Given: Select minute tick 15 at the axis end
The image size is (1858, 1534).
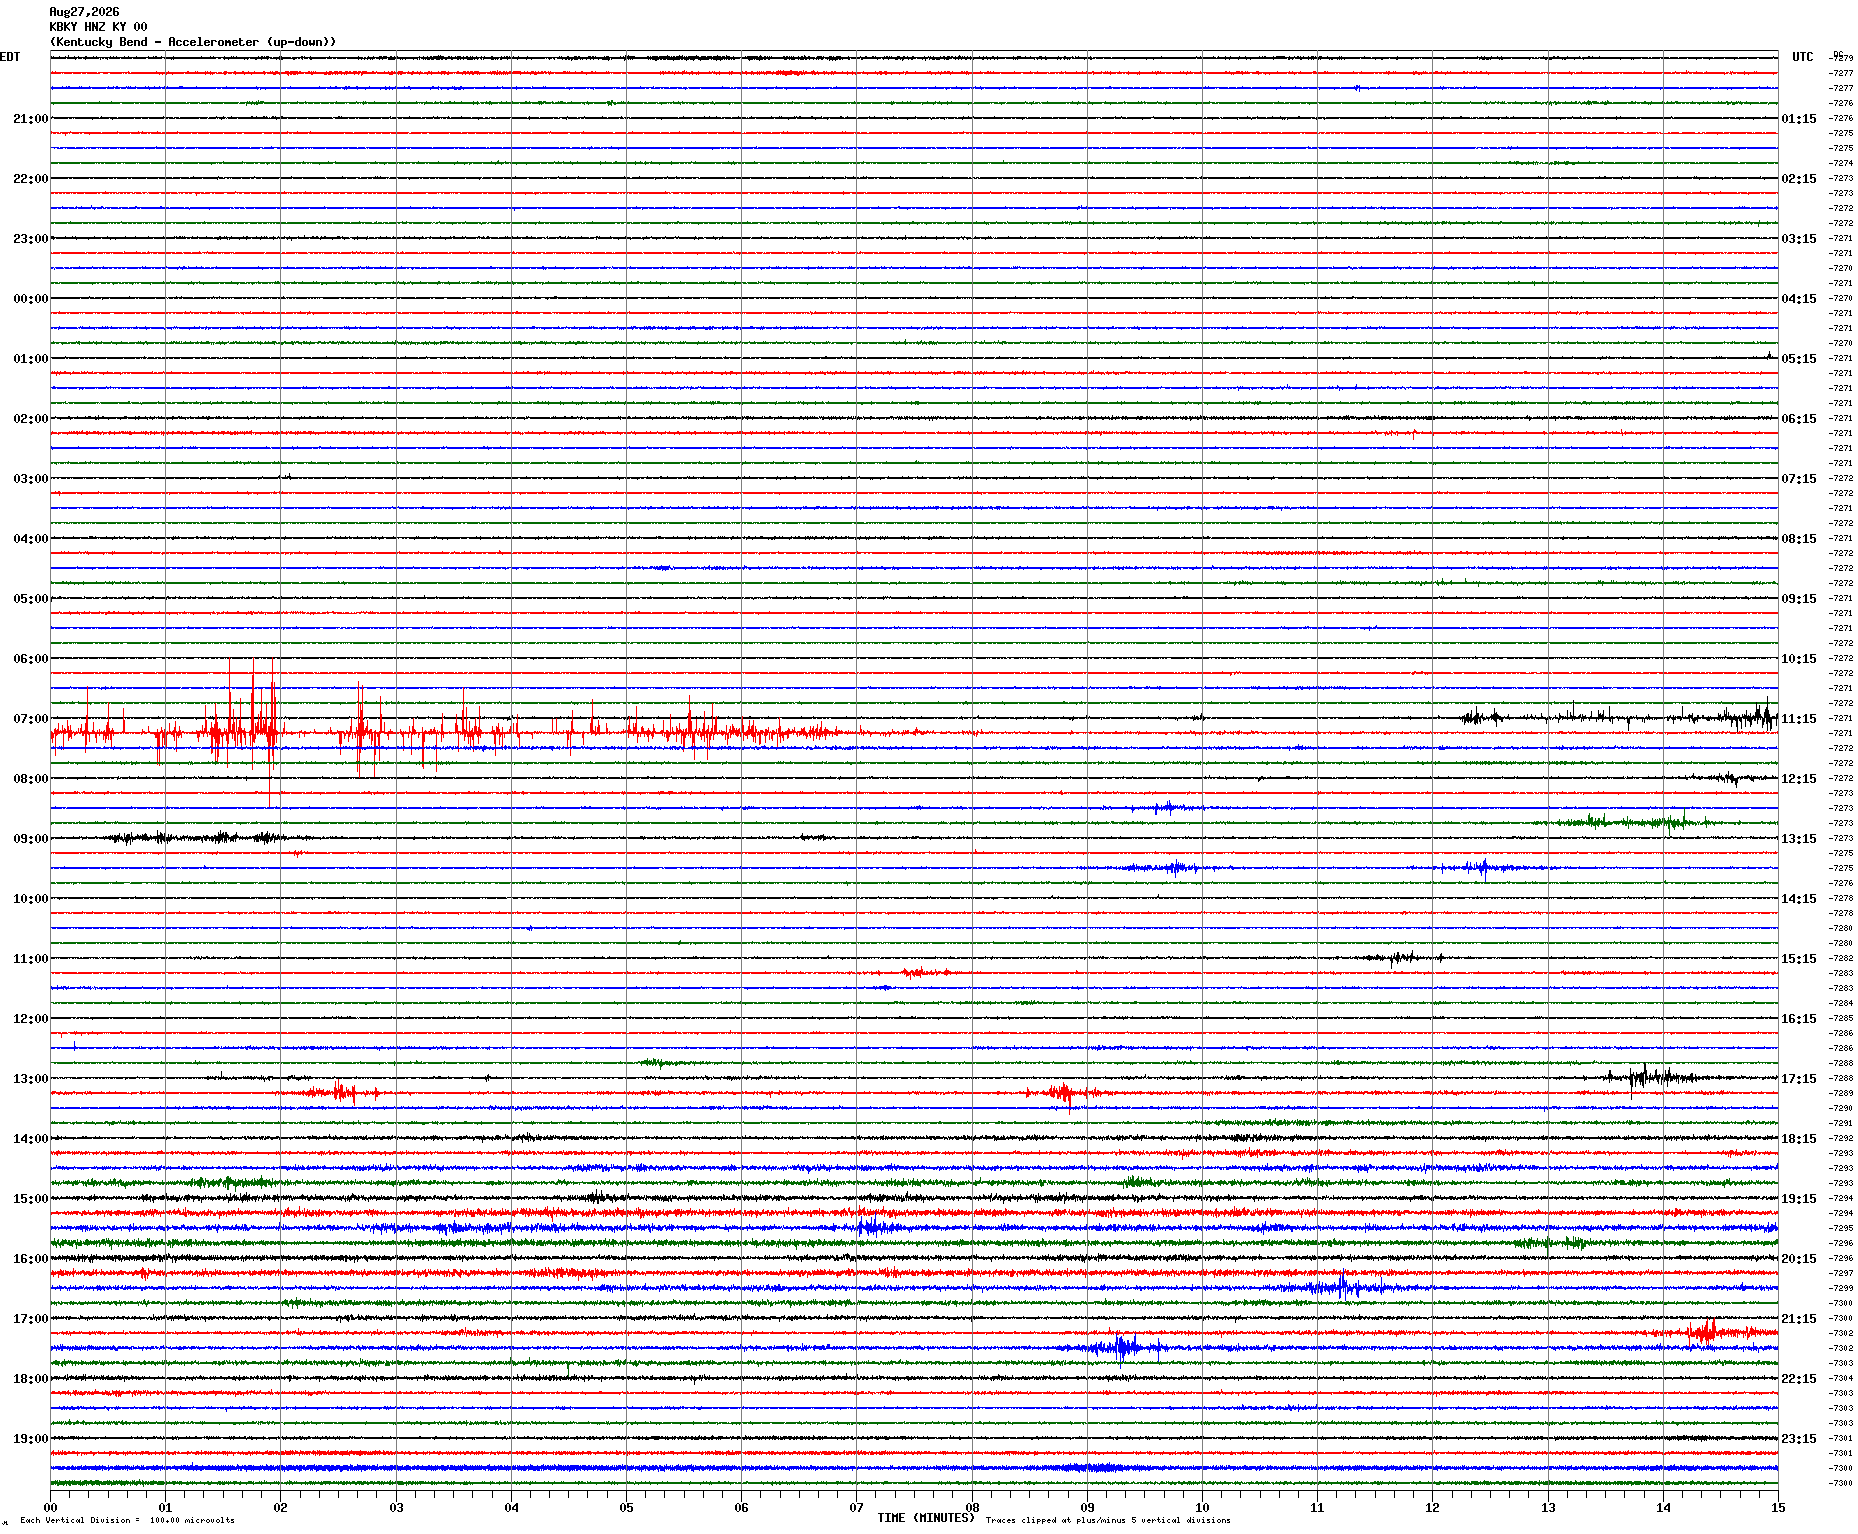Looking at the screenshot, I should (x=1778, y=1507).
